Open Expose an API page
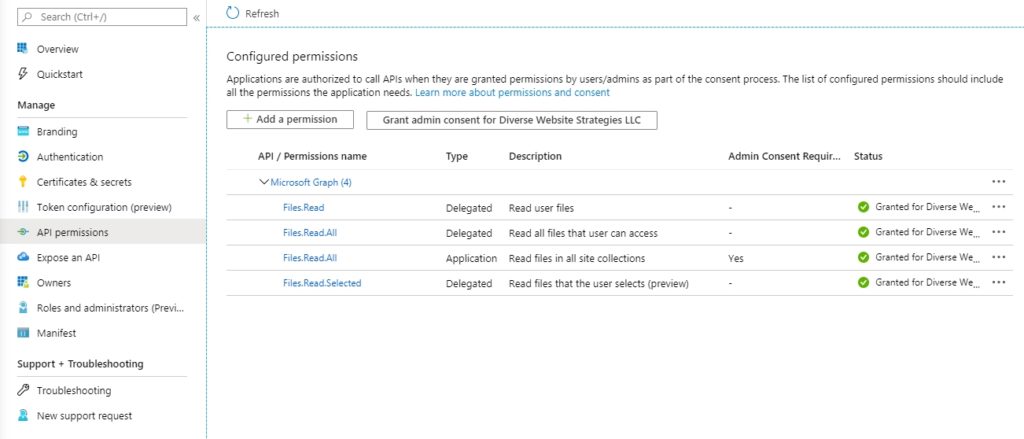 [68, 257]
